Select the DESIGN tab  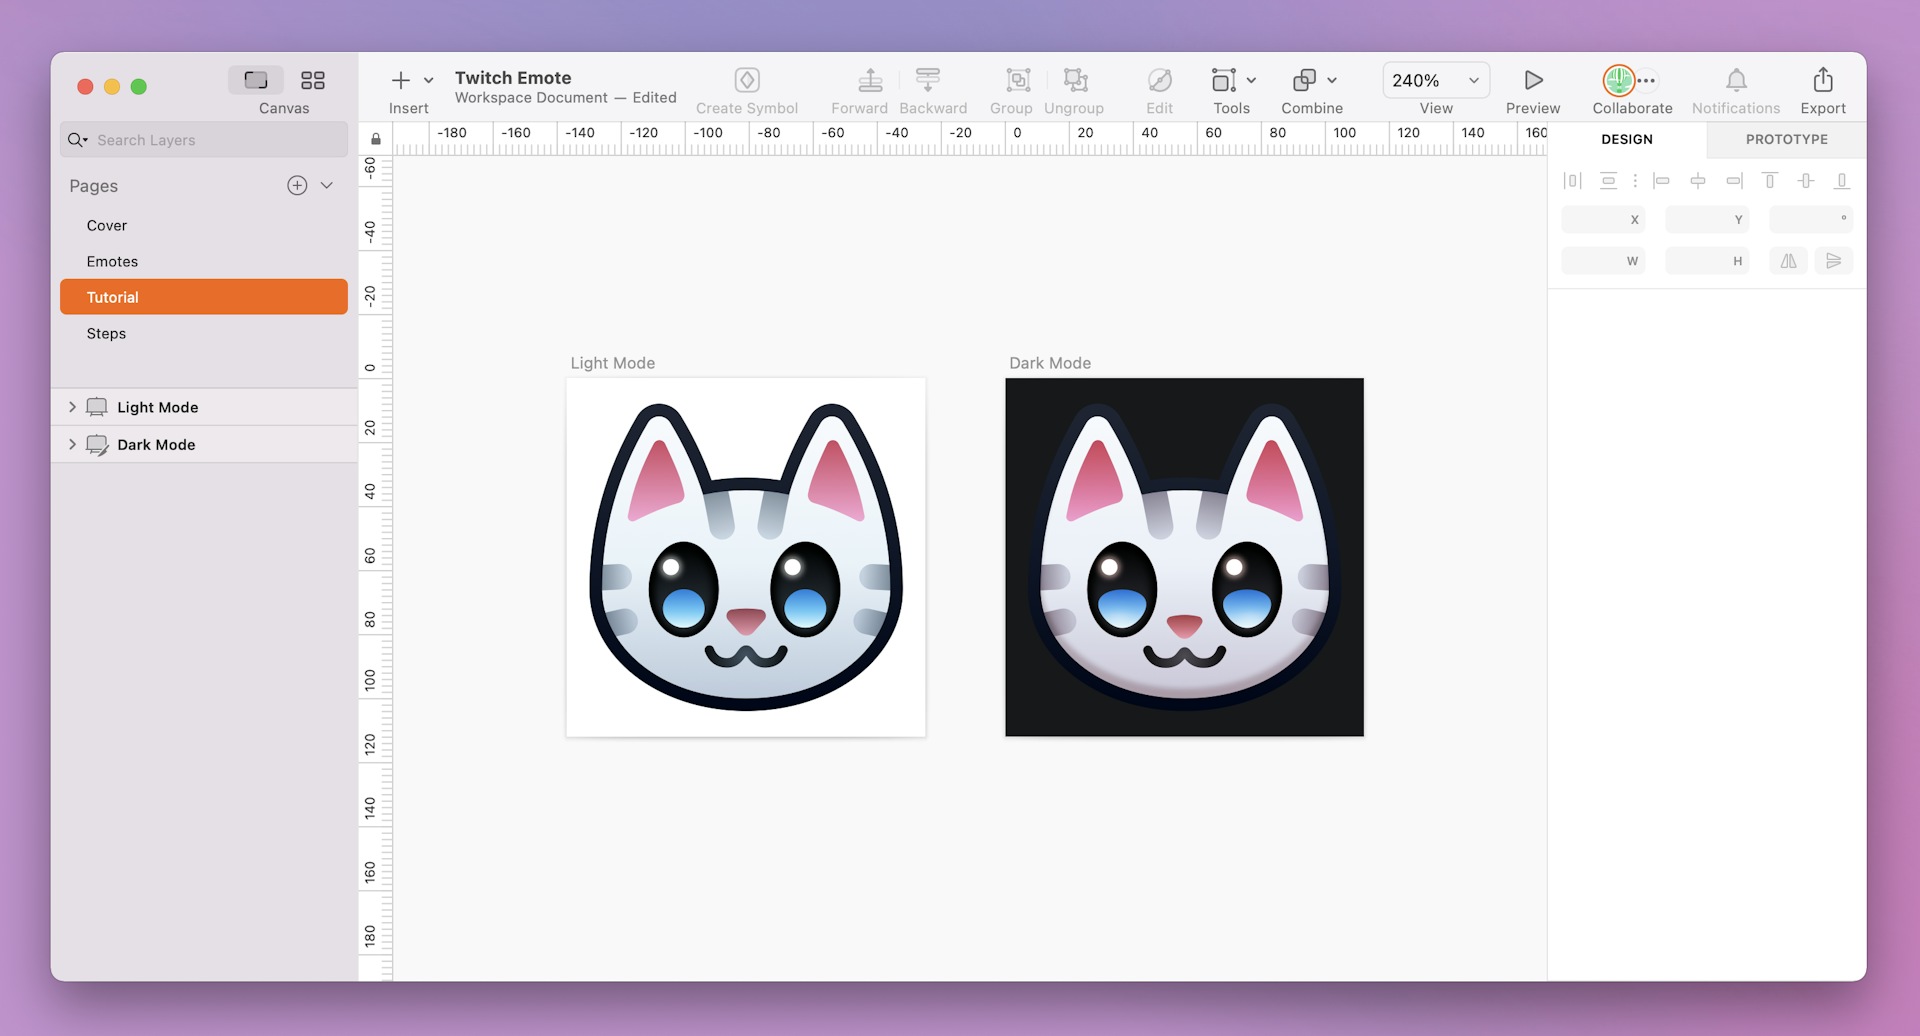pos(1627,139)
